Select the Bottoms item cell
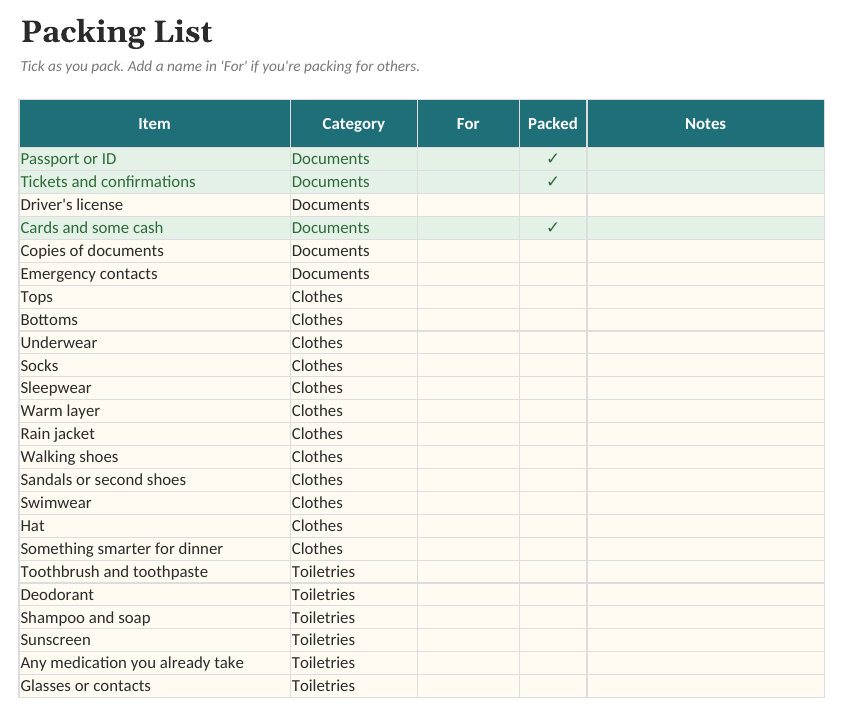Image resolution: width=843 pixels, height=716 pixels. coord(155,320)
